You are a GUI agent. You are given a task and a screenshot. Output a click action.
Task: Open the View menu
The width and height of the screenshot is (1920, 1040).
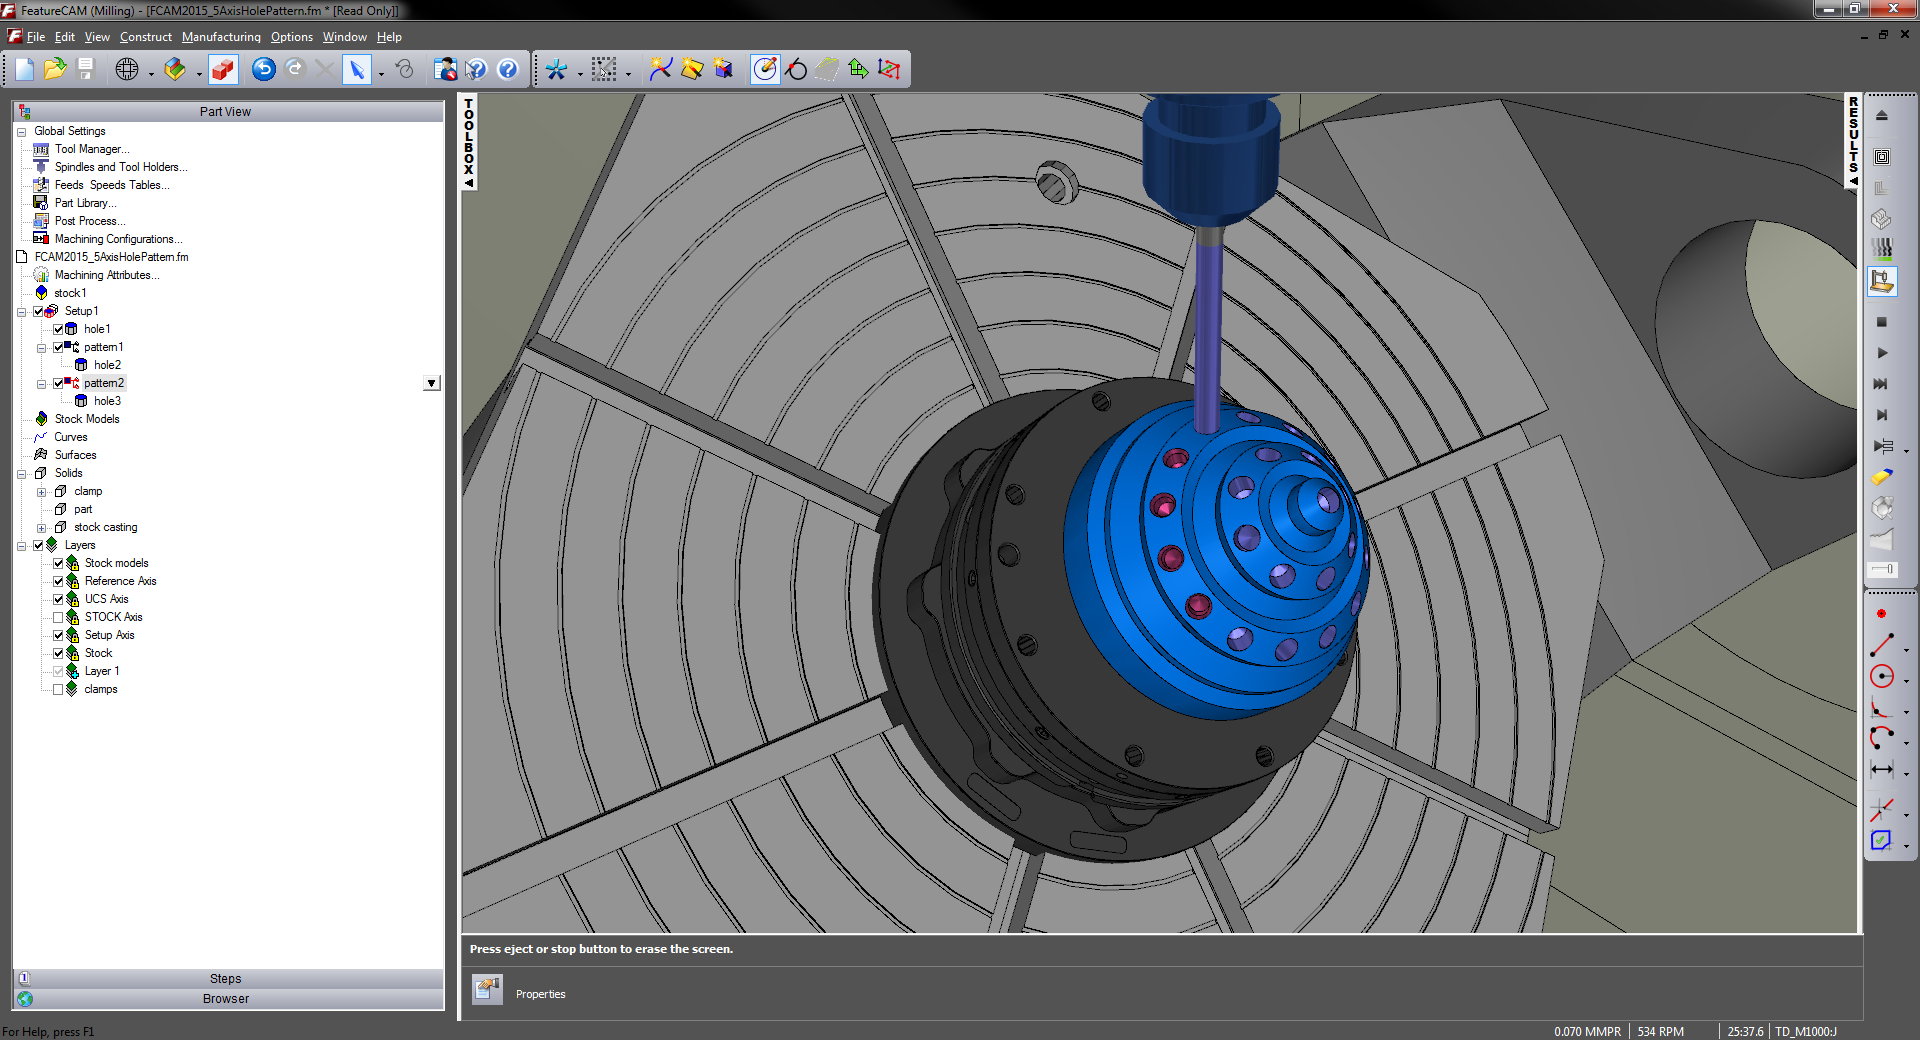pyautogui.click(x=97, y=37)
